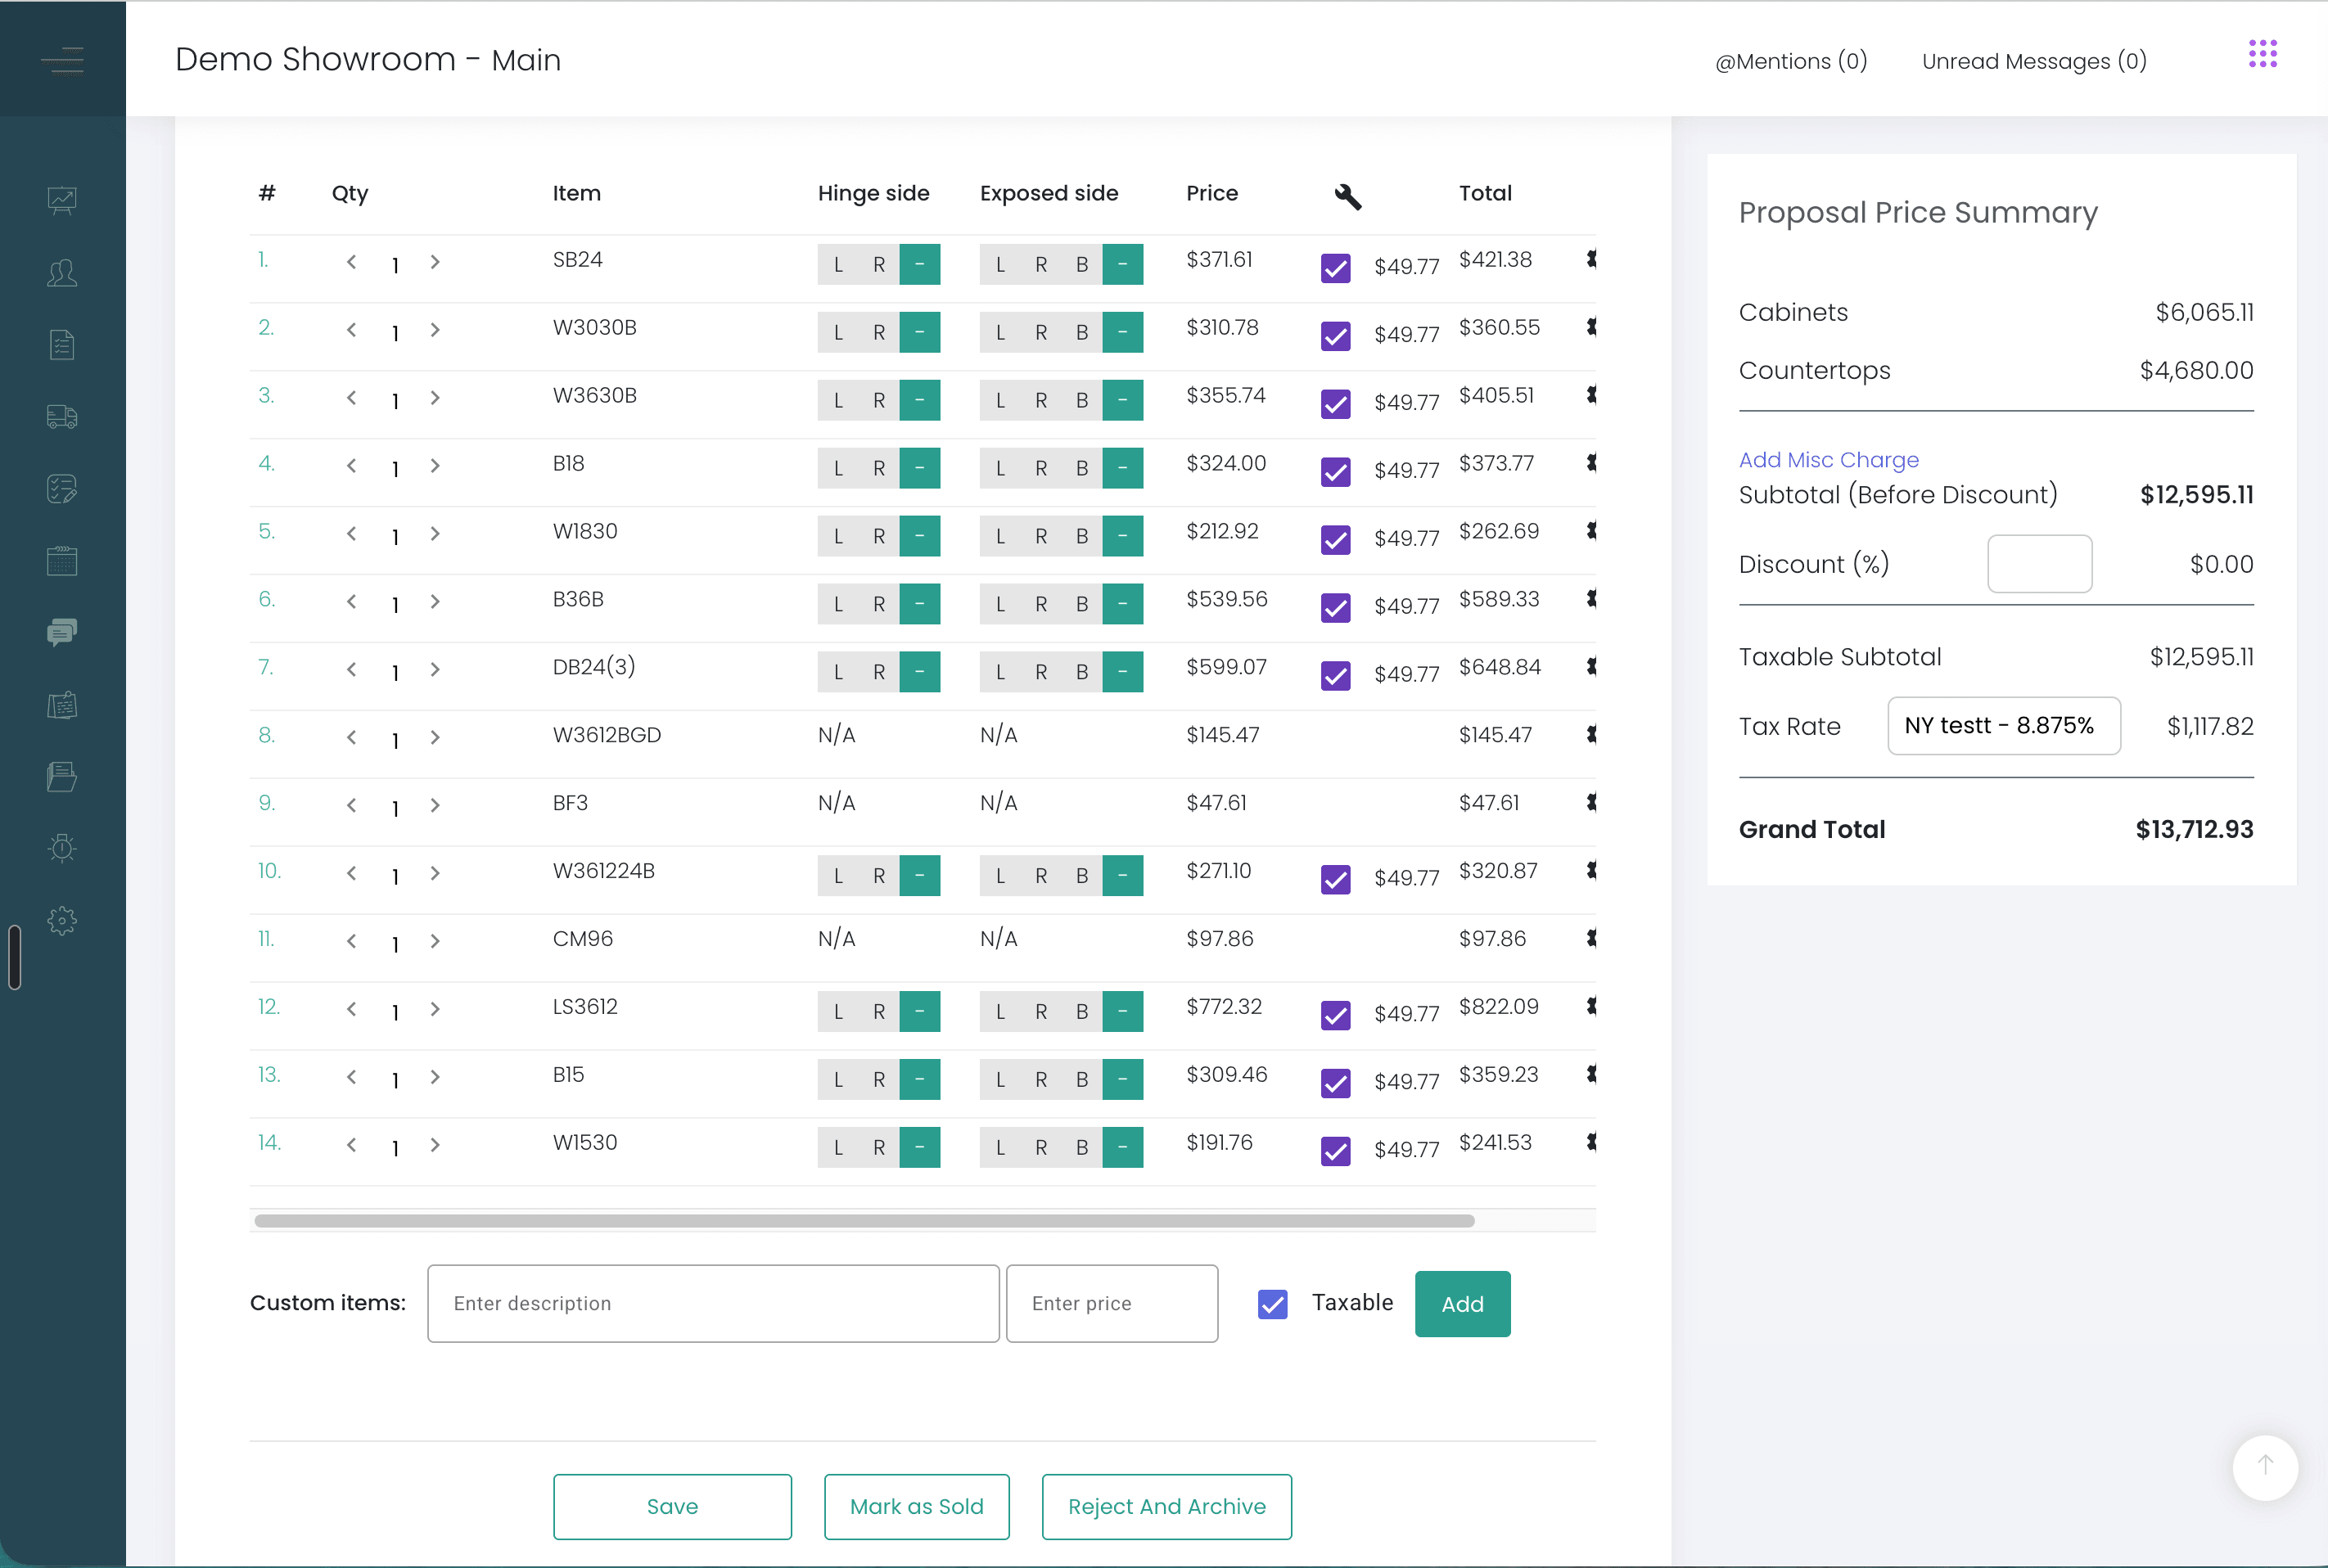Open the calendar icon in sidebar
The image size is (2328, 1568).
(62, 561)
